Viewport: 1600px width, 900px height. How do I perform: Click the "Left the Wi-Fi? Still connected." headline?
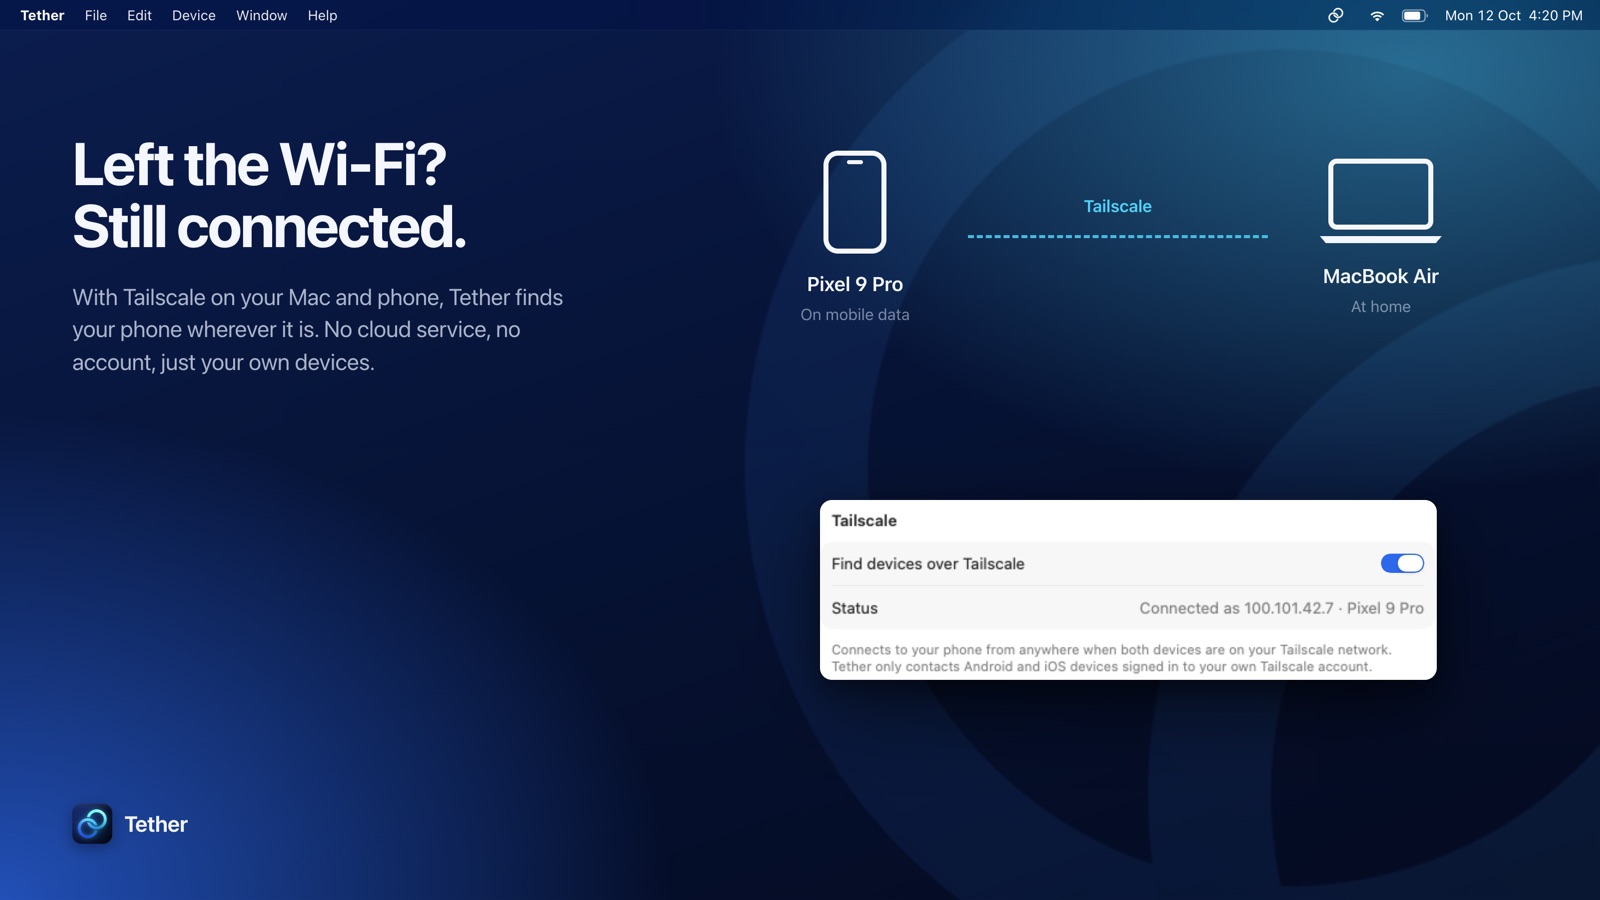click(x=270, y=195)
